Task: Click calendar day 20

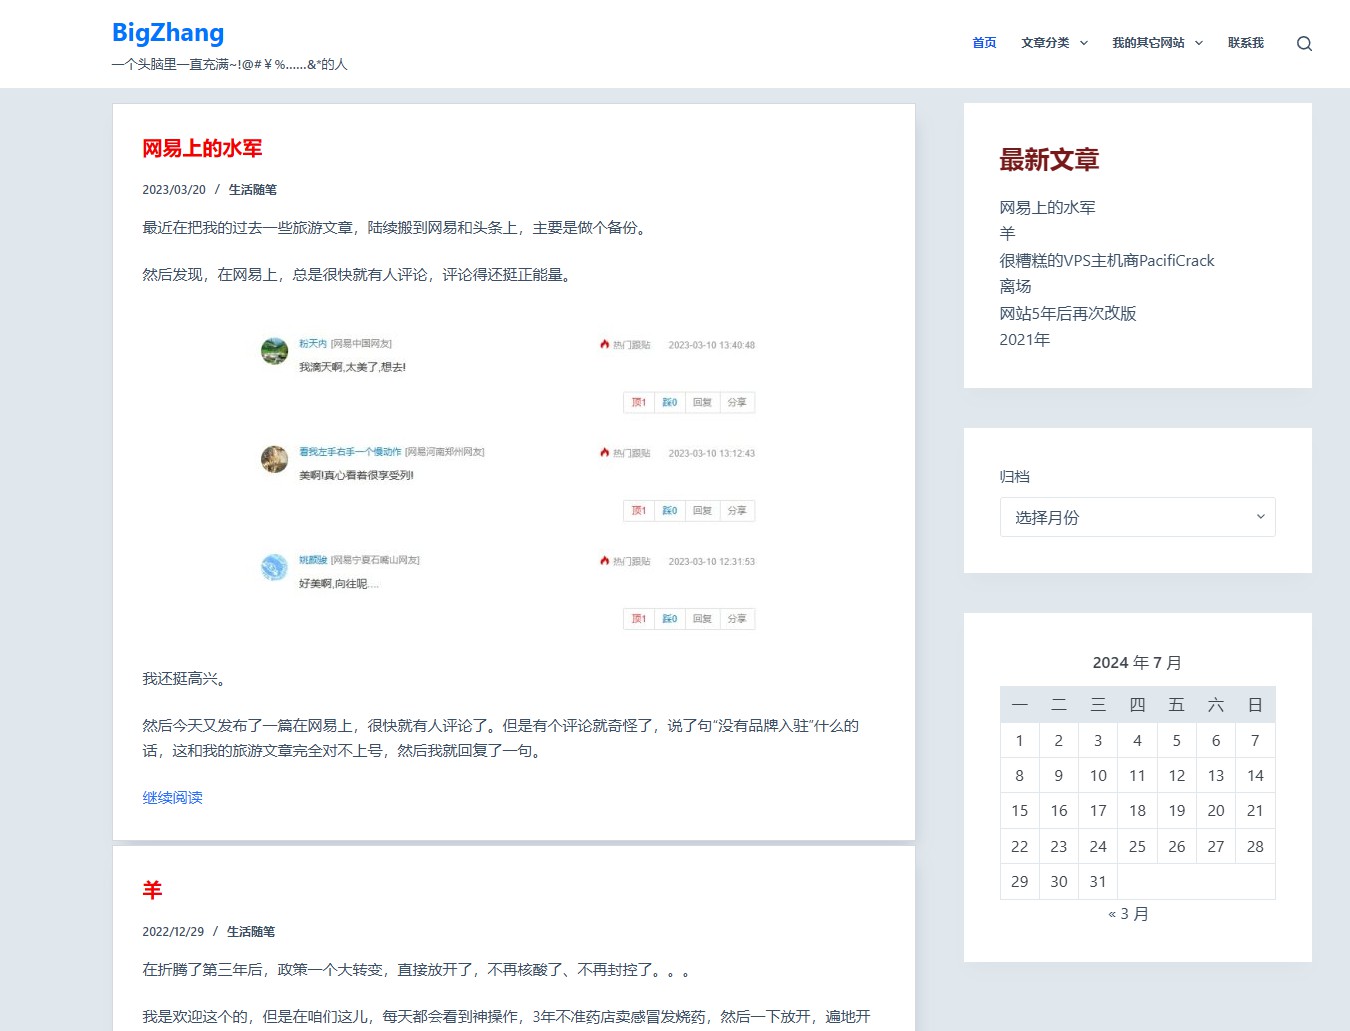Action: pyautogui.click(x=1216, y=811)
